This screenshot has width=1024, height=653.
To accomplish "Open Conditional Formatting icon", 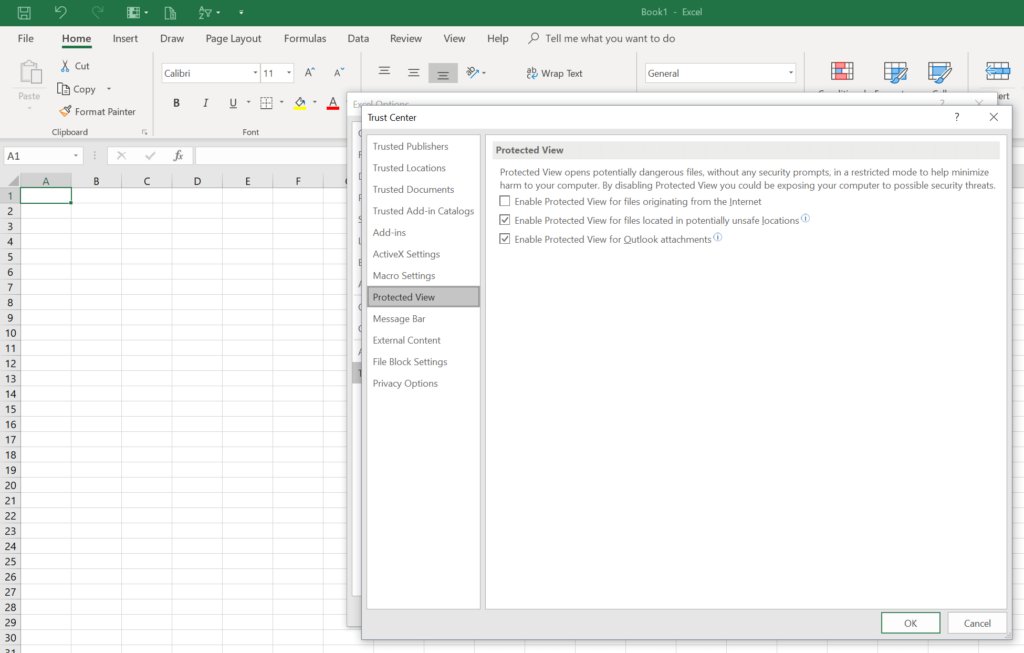I will click(x=842, y=72).
